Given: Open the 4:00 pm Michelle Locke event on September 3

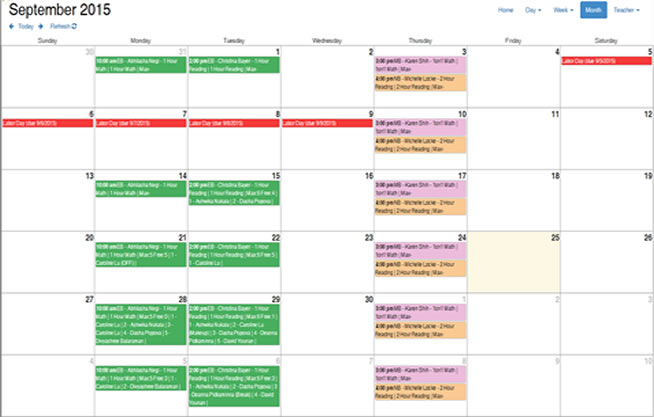Looking at the screenshot, I should [420, 83].
